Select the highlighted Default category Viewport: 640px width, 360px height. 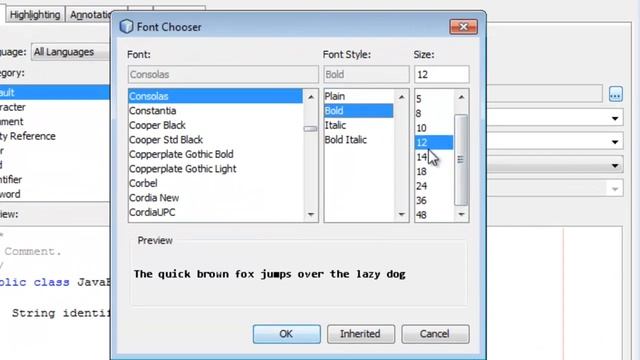55,93
